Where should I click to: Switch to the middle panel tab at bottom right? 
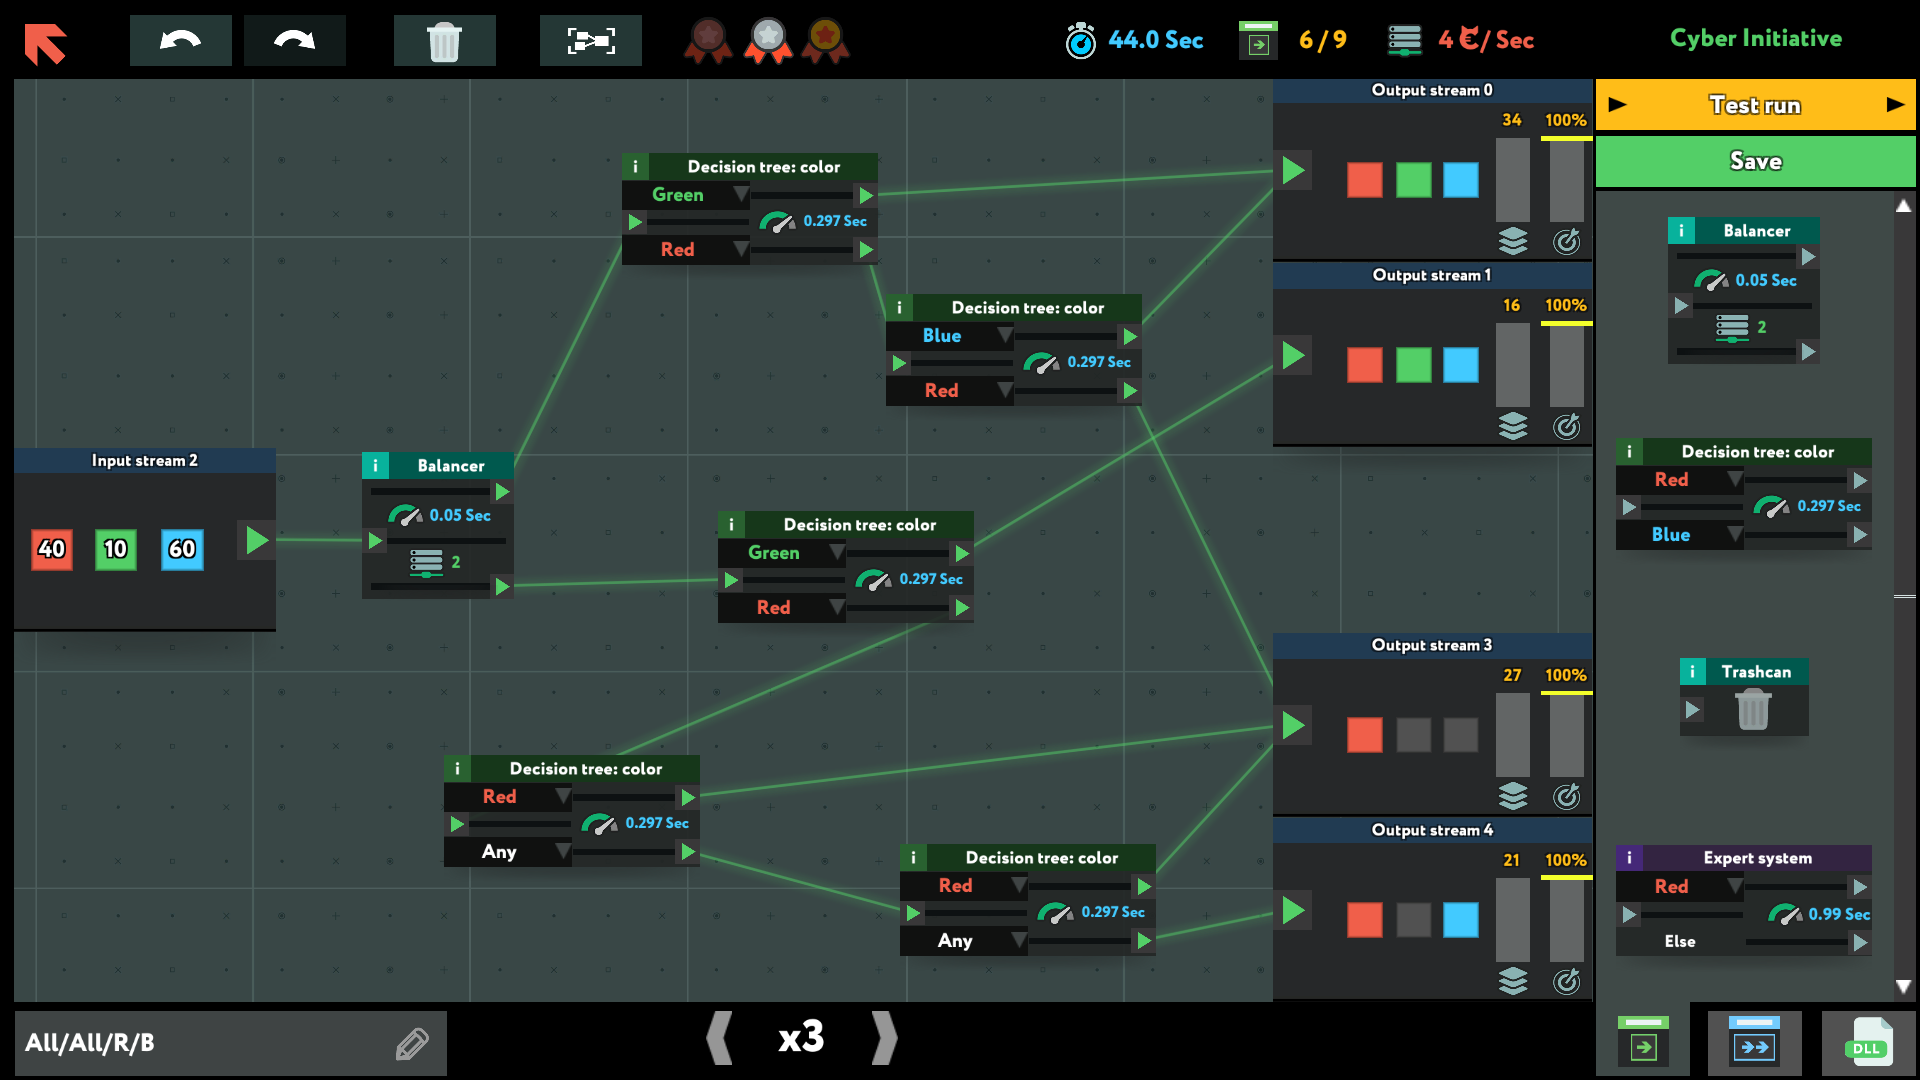(1756, 1041)
